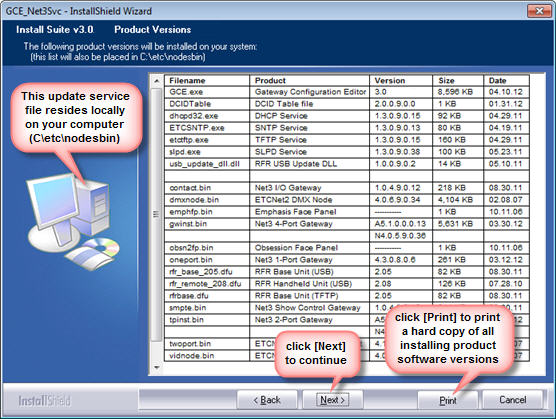Click the scroll up arrow of the list
The image size is (556, 419).
[156, 81]
